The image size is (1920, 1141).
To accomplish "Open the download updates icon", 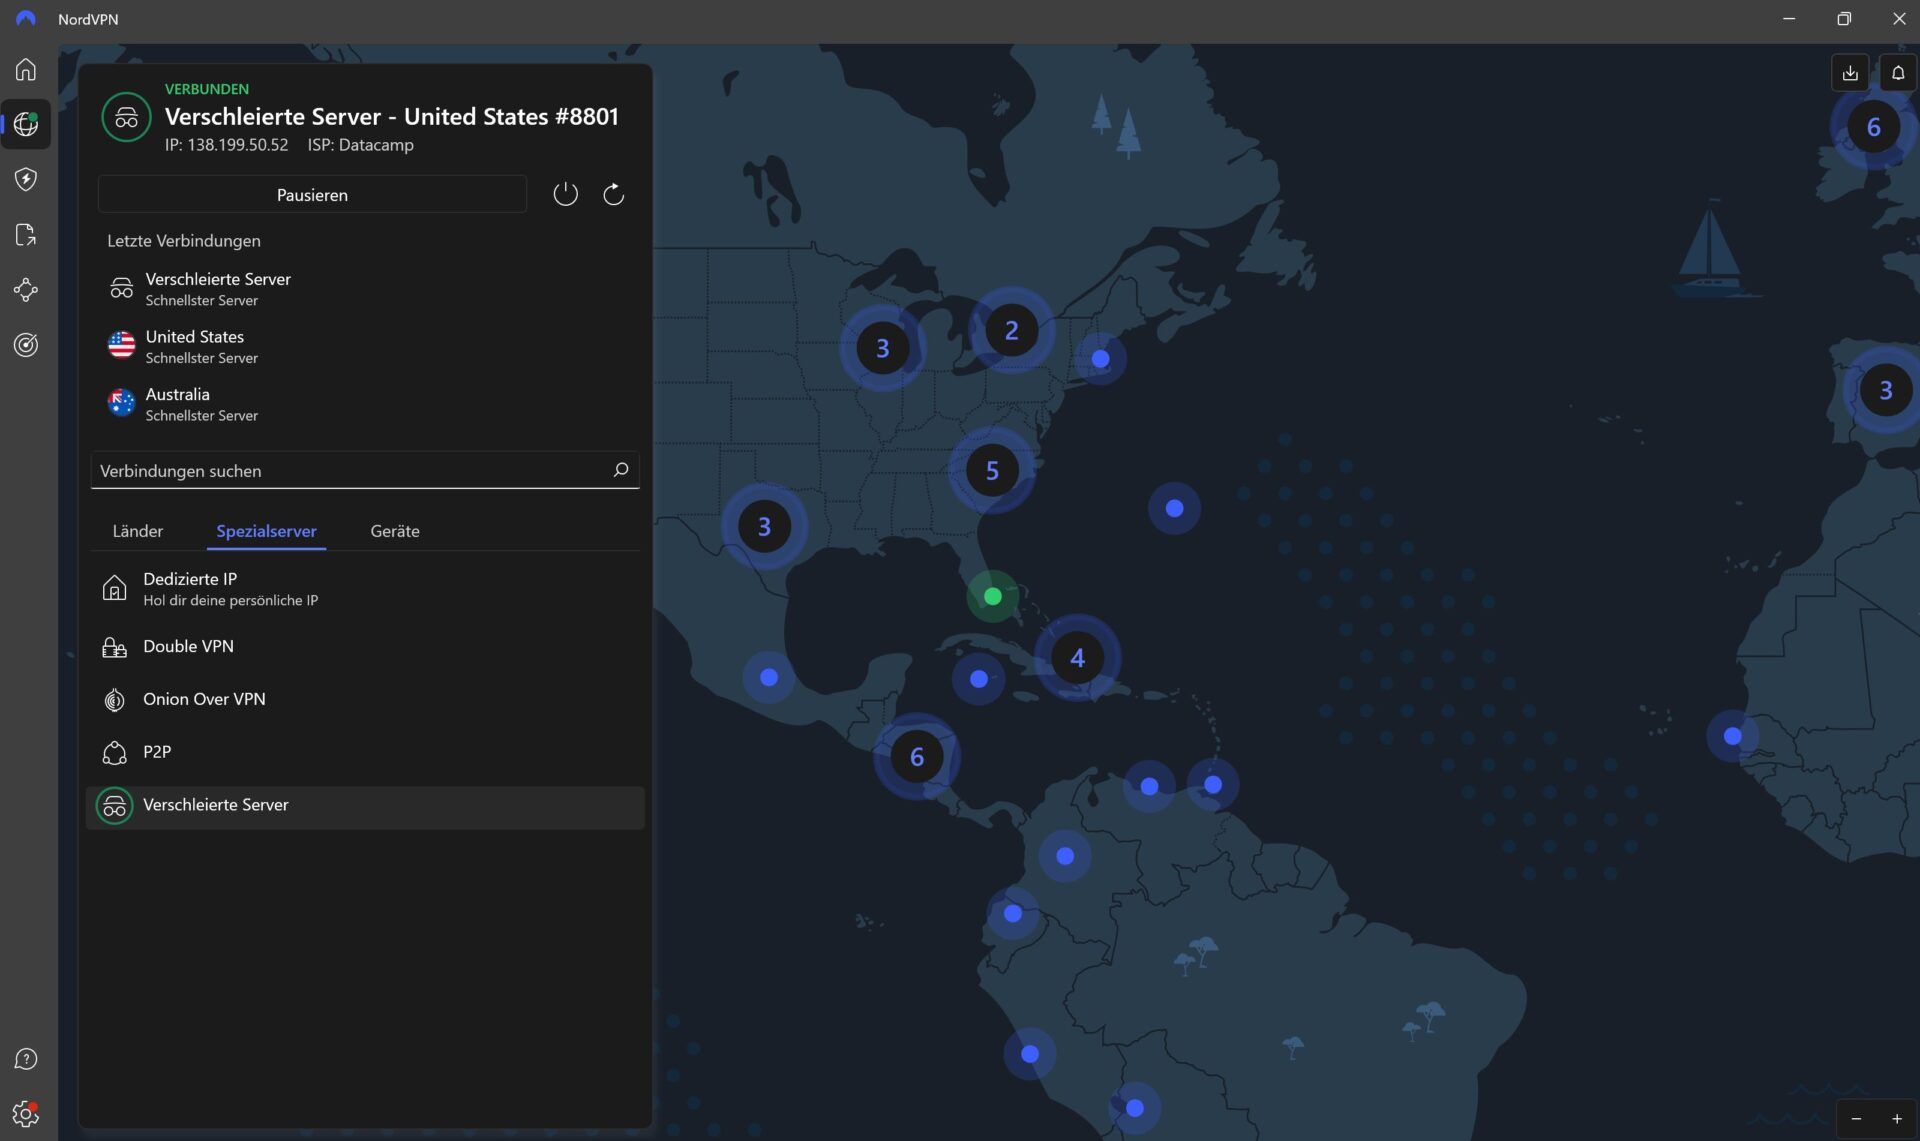I will click(1850, 73).
